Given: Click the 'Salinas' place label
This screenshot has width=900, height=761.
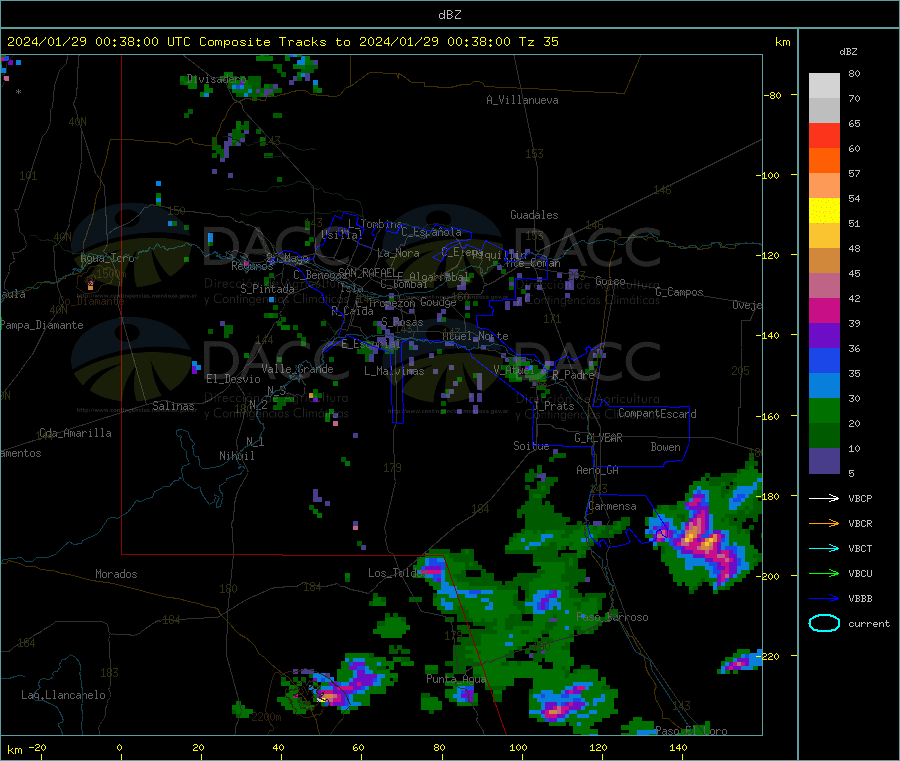Looking at the screenshot, I should point(173,406).
